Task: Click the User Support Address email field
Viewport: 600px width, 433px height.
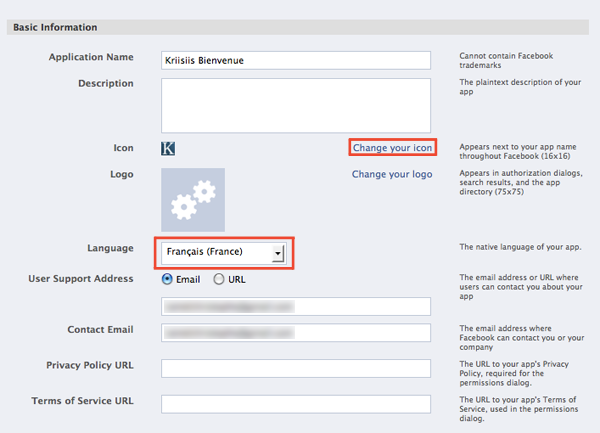Action: pos(296,306)
